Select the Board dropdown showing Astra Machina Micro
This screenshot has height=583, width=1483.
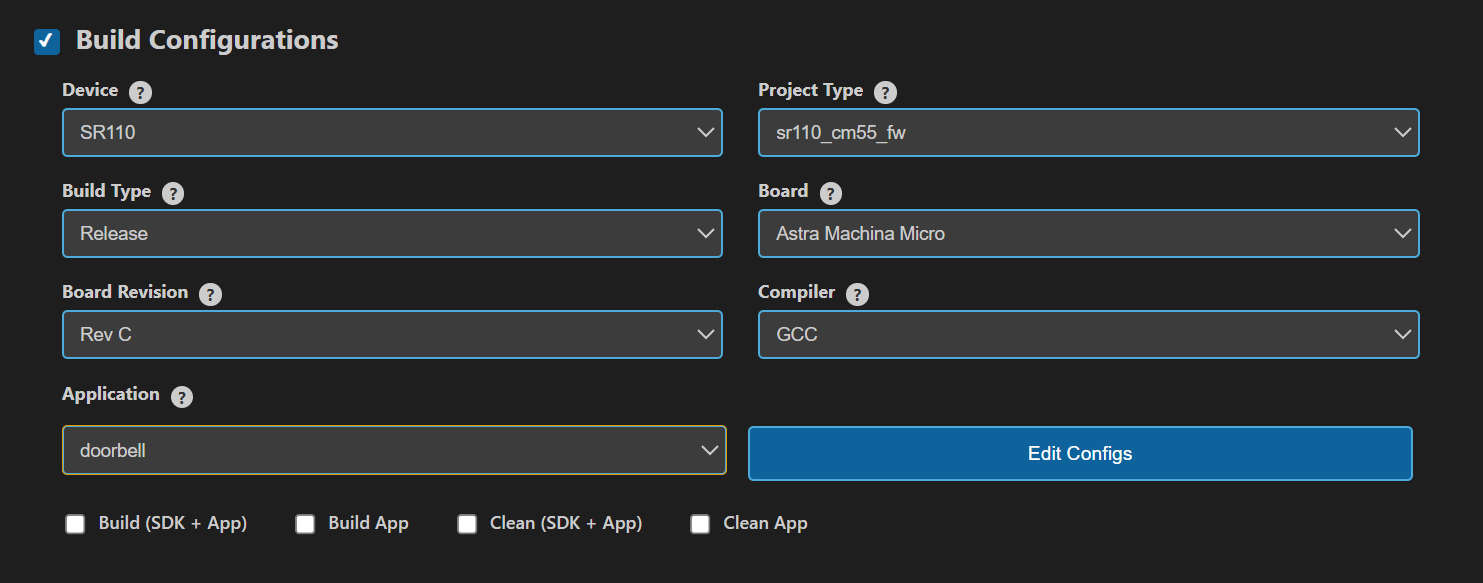click(x=1088, y=233)
